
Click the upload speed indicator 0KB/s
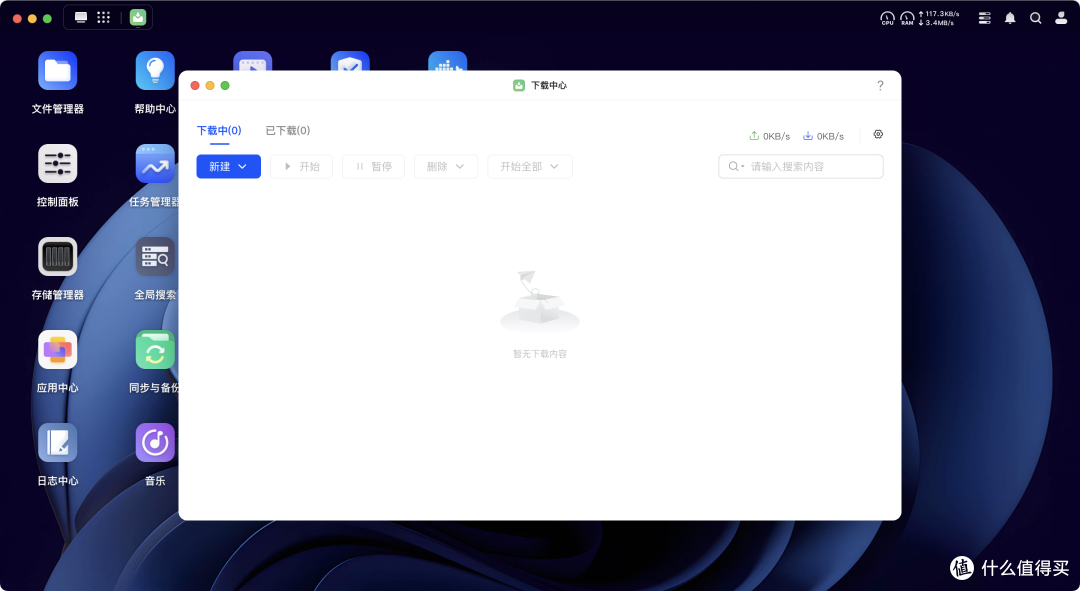point(769,136)
